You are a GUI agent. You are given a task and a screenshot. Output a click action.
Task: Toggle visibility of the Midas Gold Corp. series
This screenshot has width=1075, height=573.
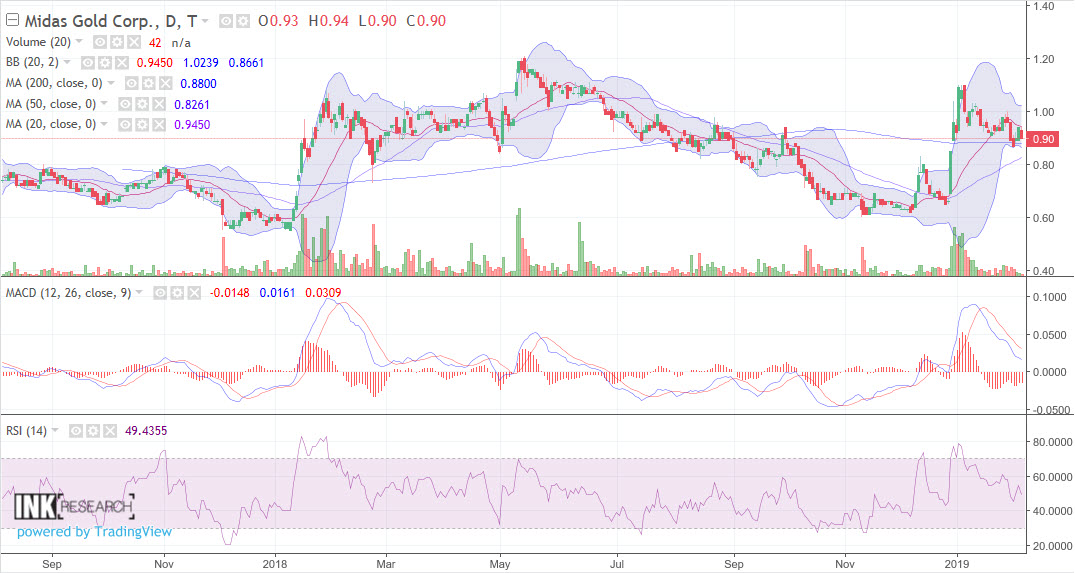point(226,21)
